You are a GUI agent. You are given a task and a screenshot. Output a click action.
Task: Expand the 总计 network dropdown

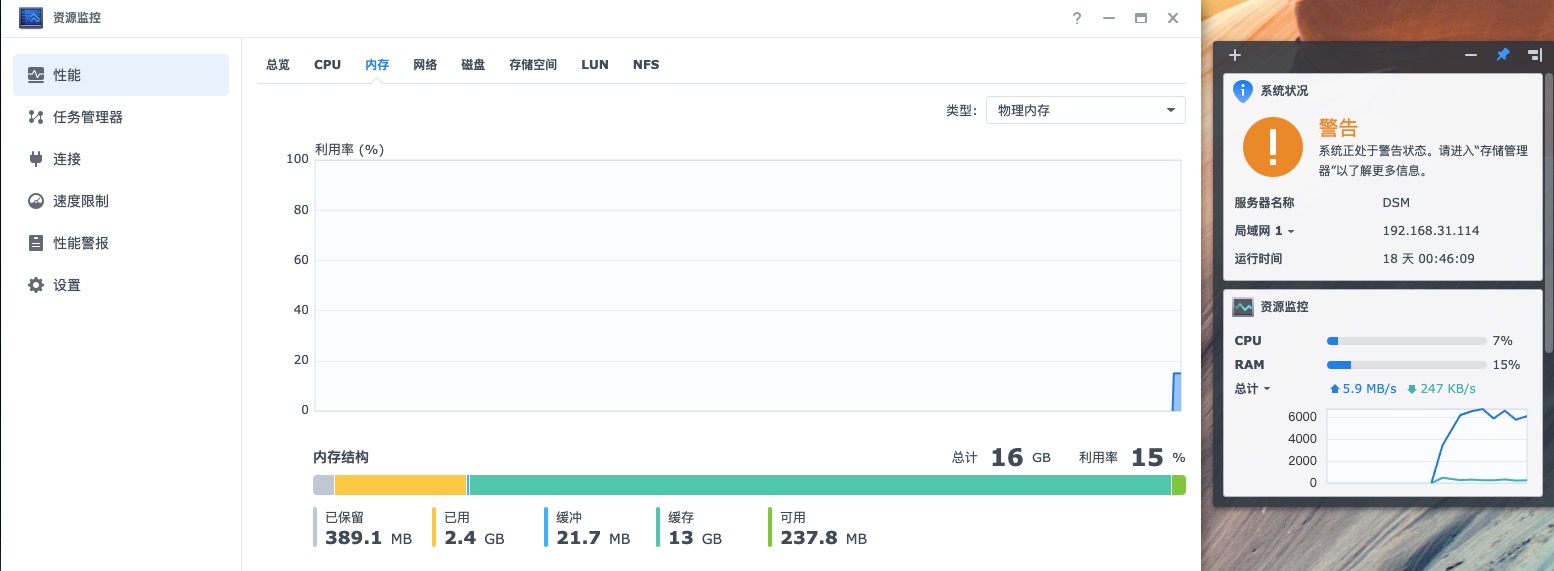coord(1252,389)
